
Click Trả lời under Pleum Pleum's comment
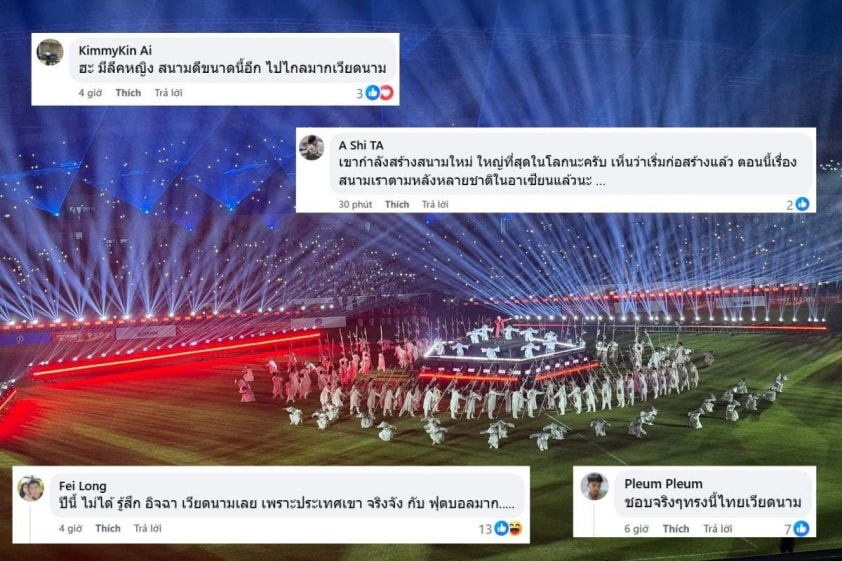tap(718, 529)
